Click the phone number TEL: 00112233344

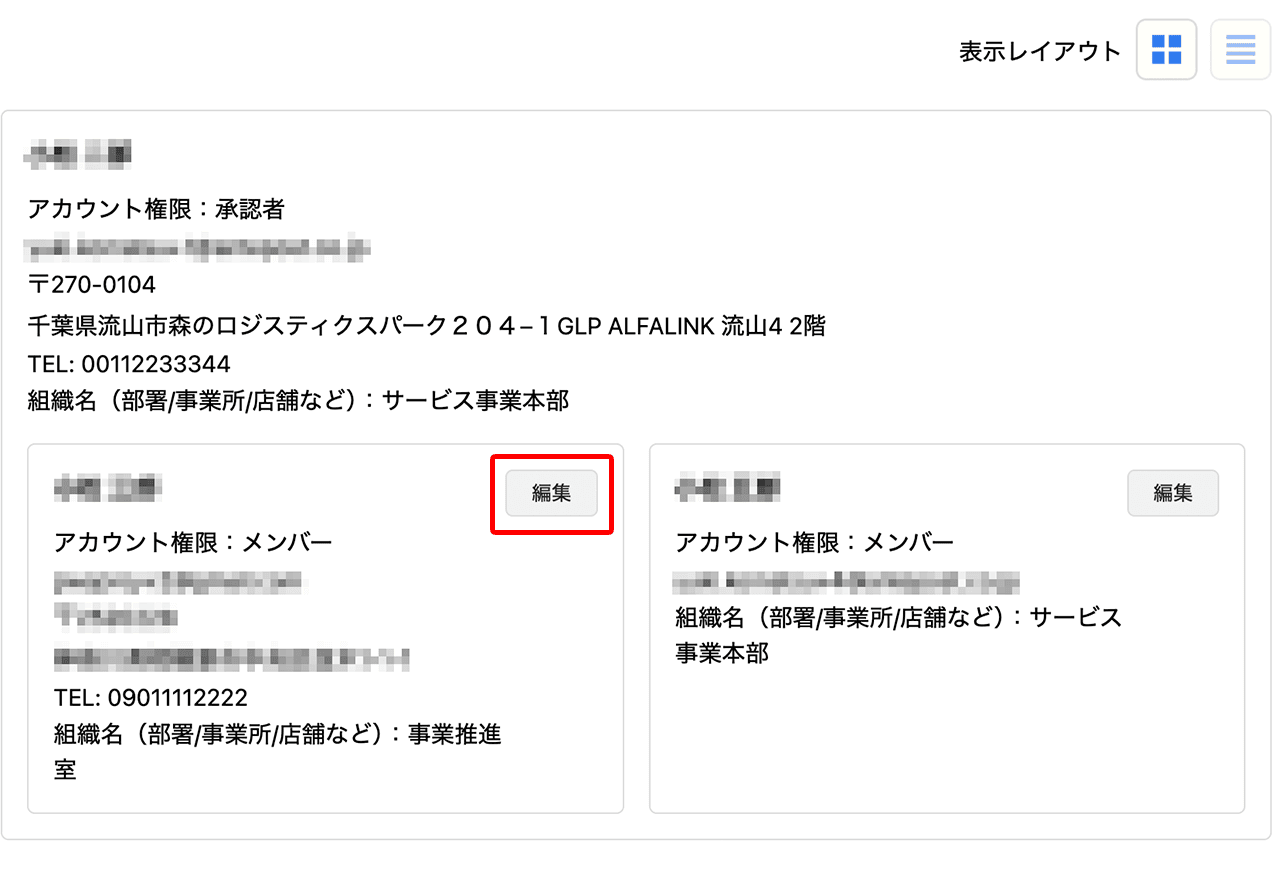tap(129, 363)
